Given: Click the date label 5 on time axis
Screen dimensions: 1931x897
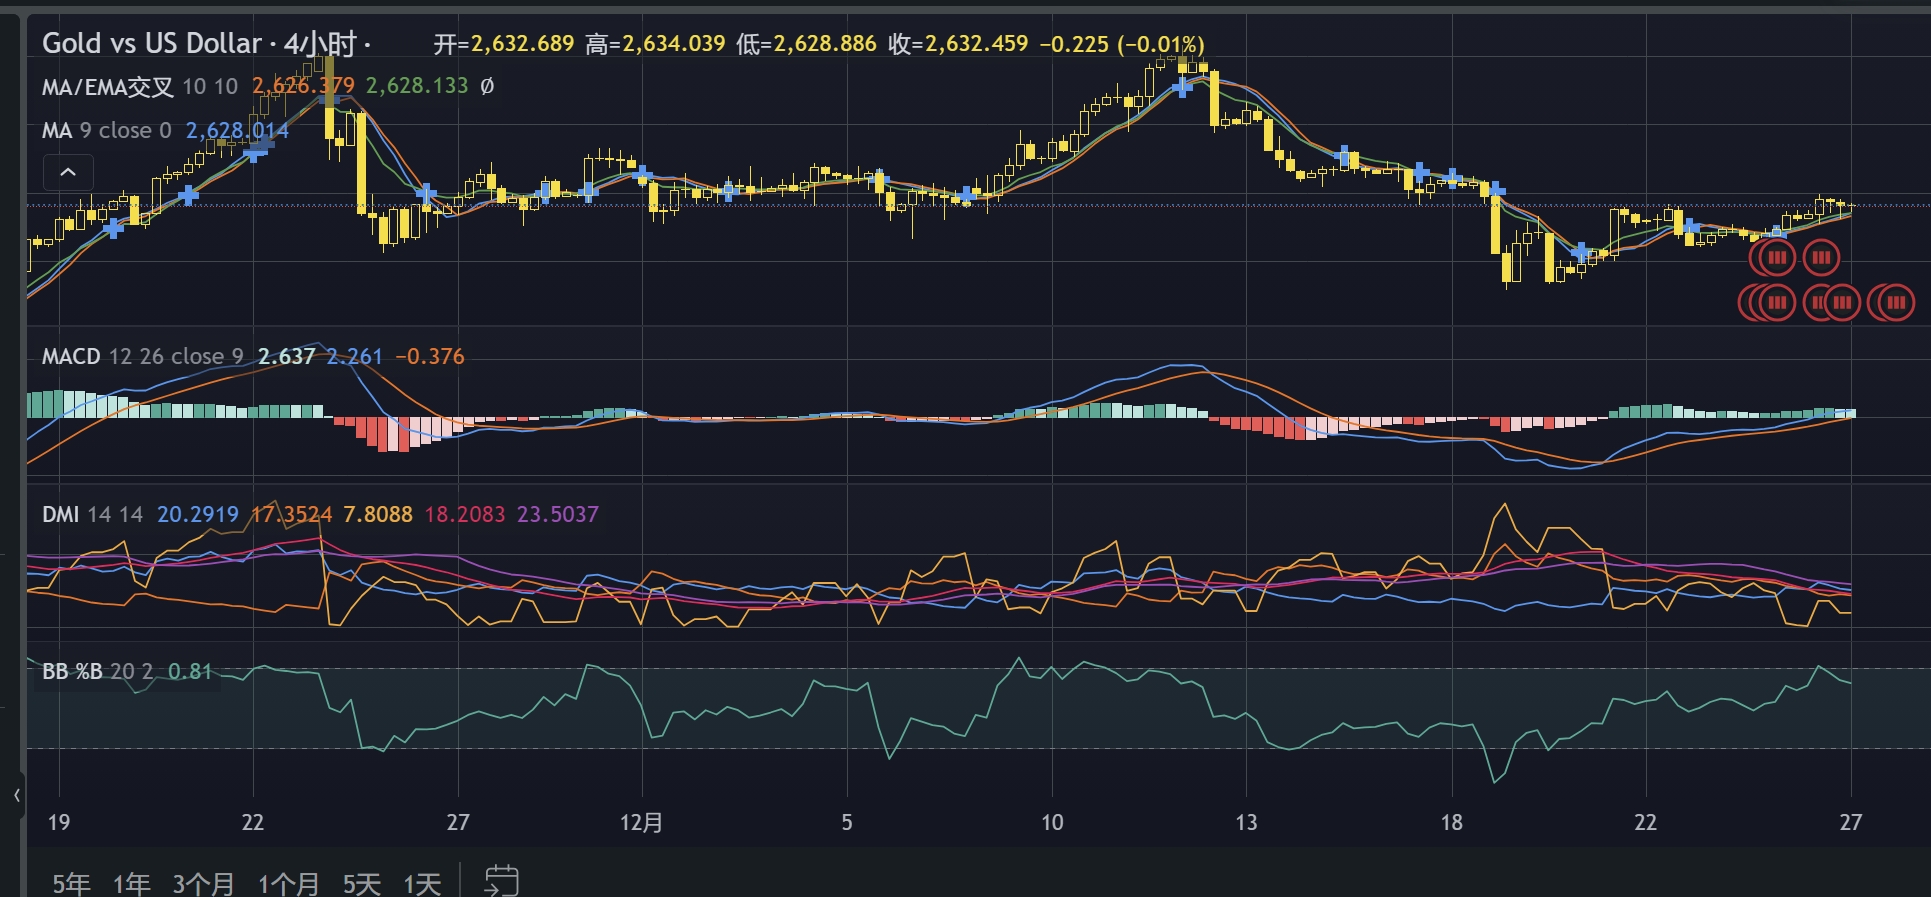Looking at the screenshot, I should 847,822.
